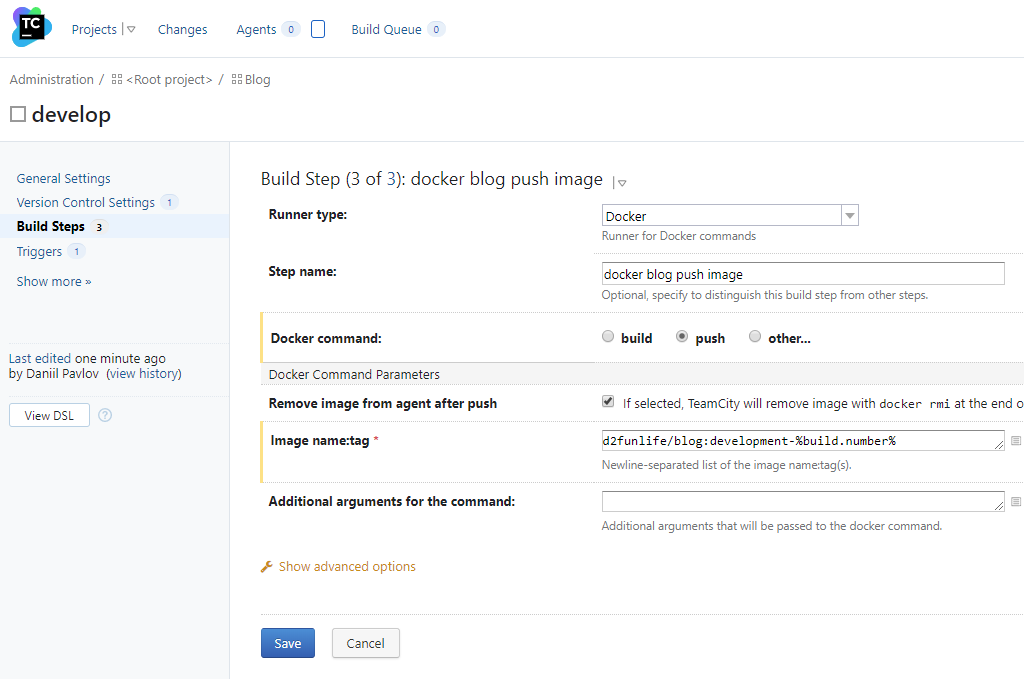Click inside the Step name input field
Image resolution: width=1024 pixels, height=679 pixels.
[800, 273]
